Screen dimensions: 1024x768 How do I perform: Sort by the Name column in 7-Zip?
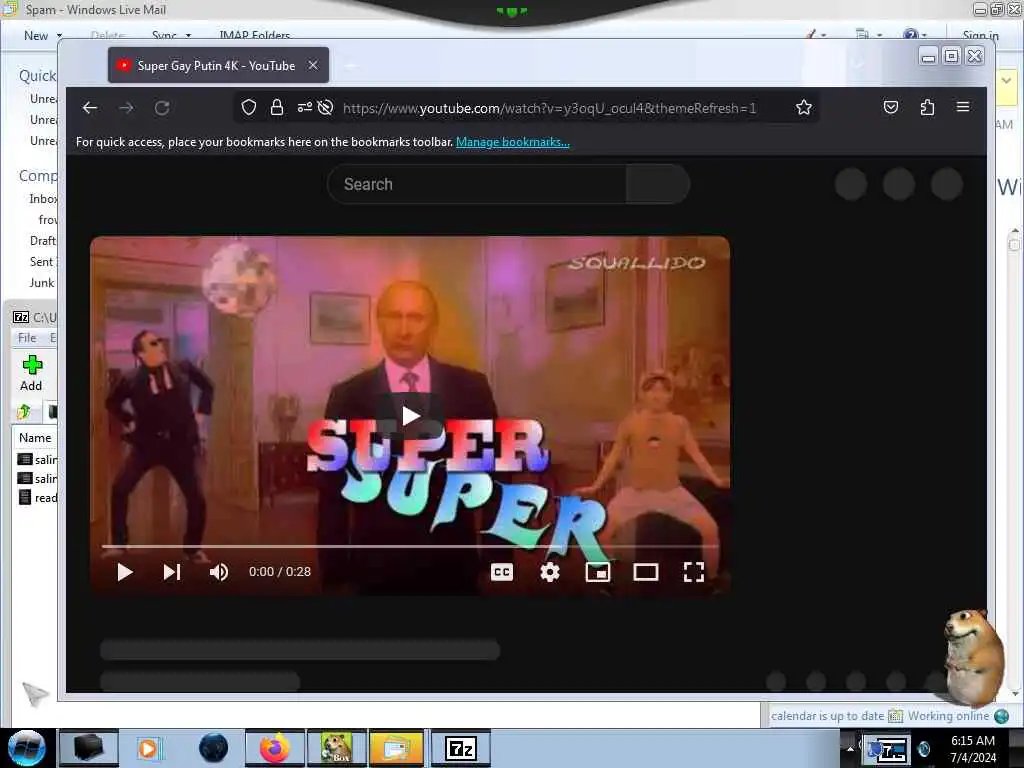[x=35, y=438]
